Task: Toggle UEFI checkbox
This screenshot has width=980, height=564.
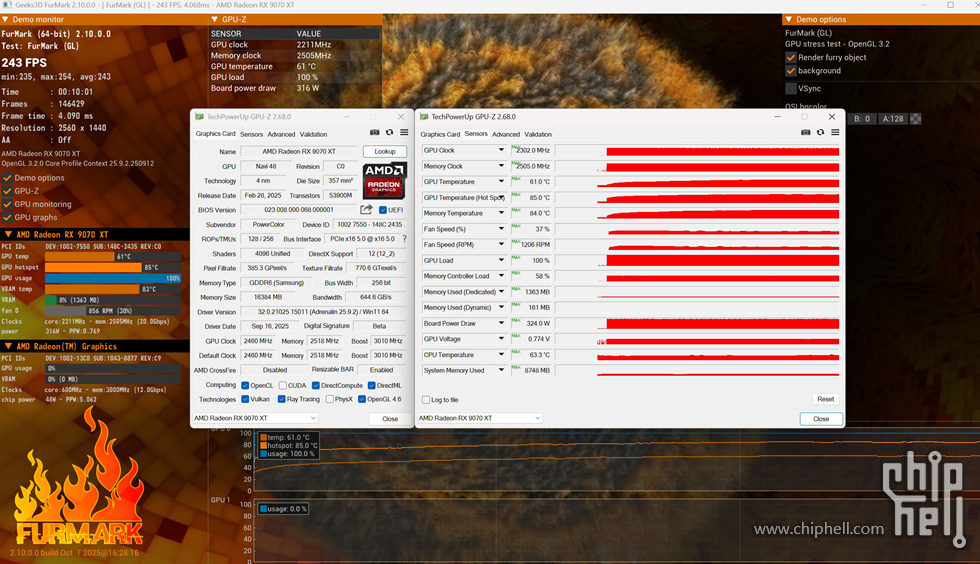Action: (382, 210)
